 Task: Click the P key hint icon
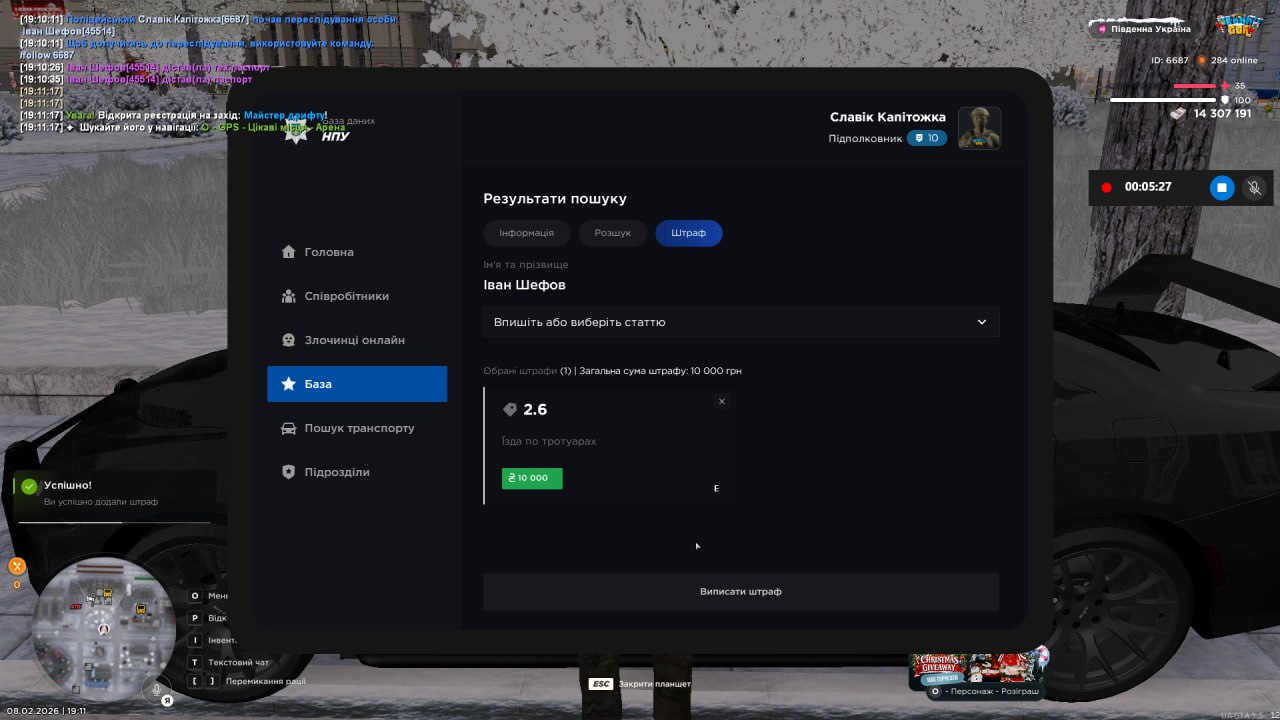coord(196,618)
